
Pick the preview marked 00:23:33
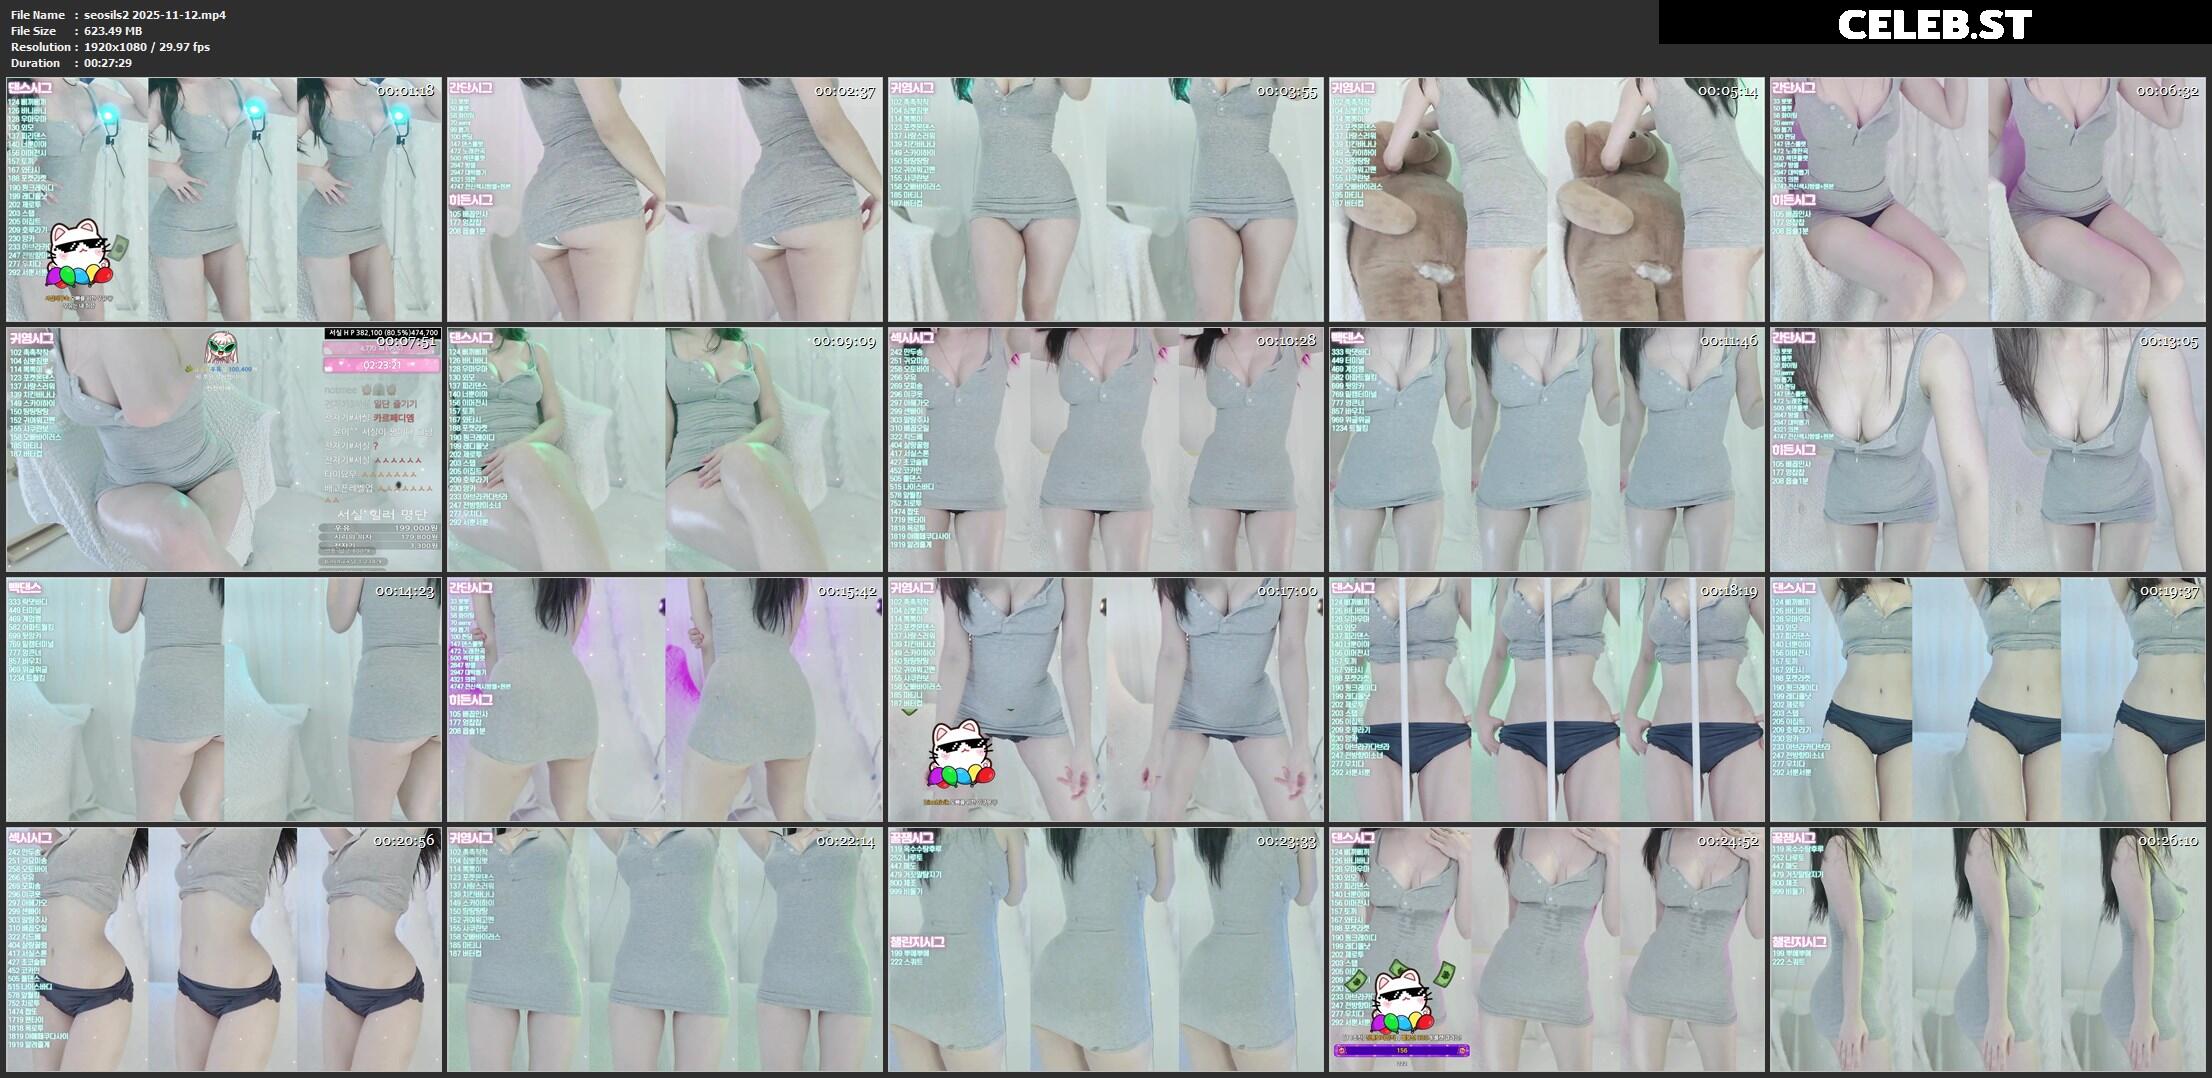click(1106, 950)
